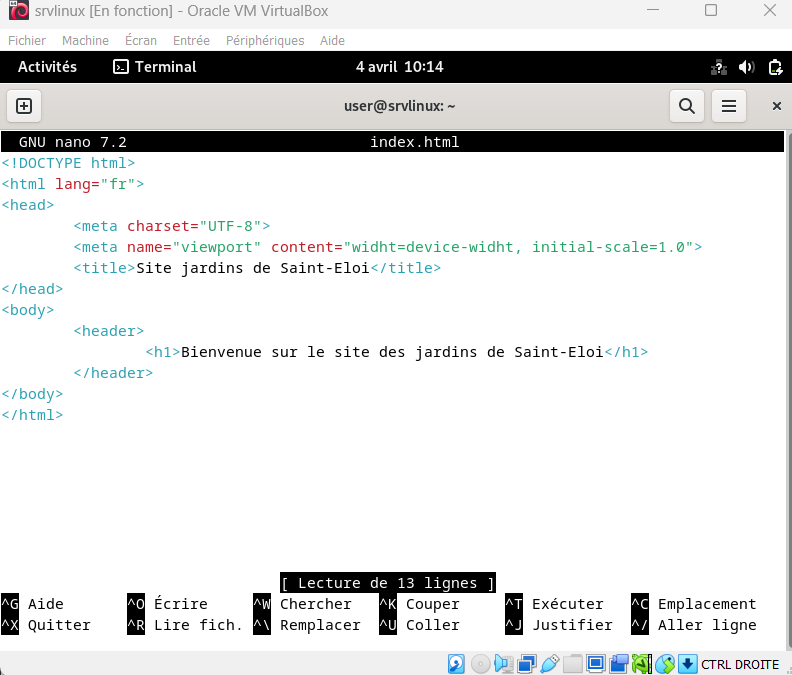Click the network status icon in top bar
Viewport: 792px width, 675px height.
coord(718,67)
